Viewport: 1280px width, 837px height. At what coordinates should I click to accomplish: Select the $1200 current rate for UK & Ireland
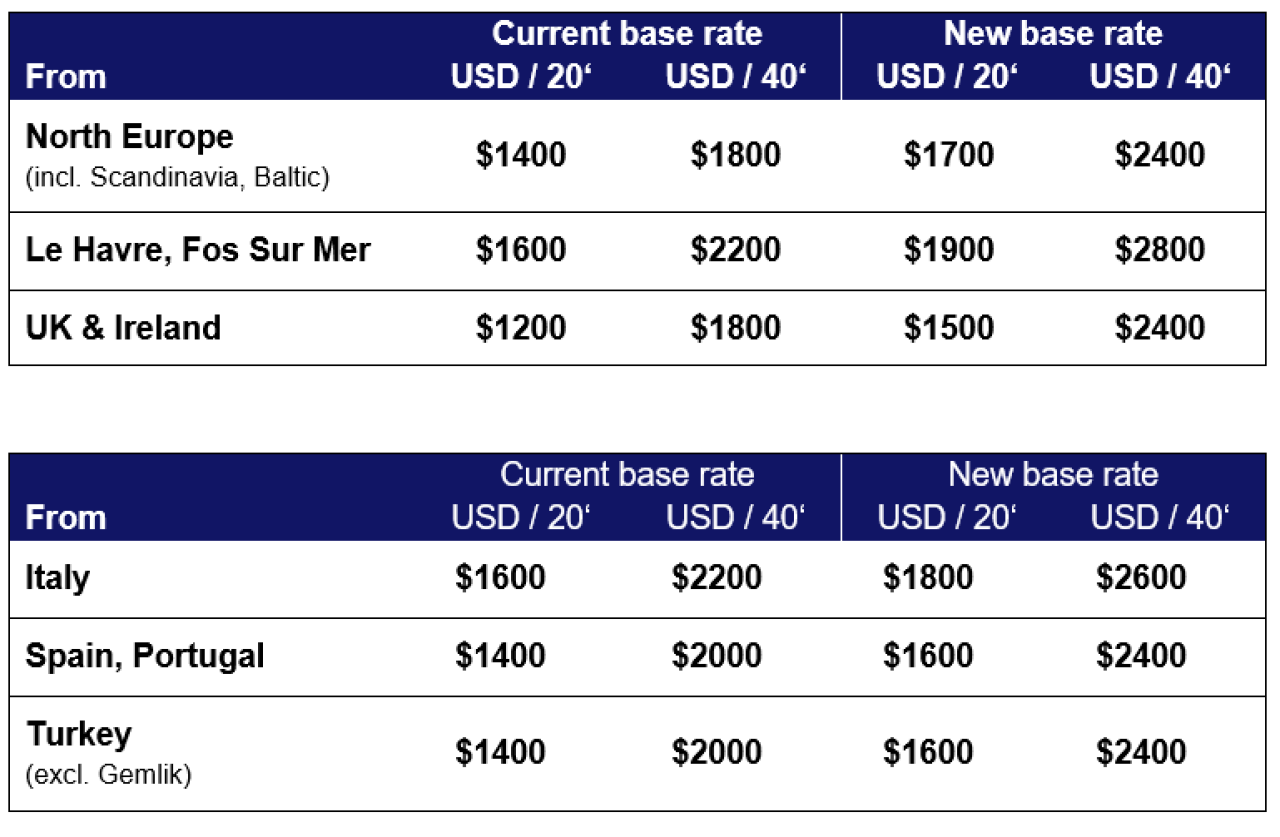coord(521,328)
